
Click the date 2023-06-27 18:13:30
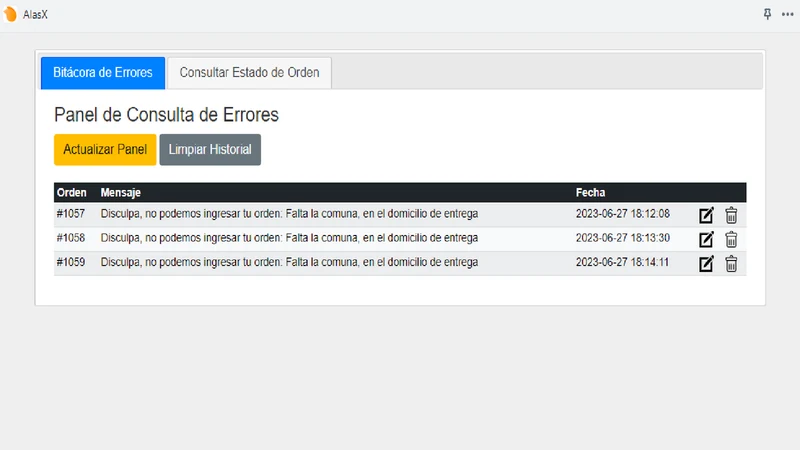[622, 238]
